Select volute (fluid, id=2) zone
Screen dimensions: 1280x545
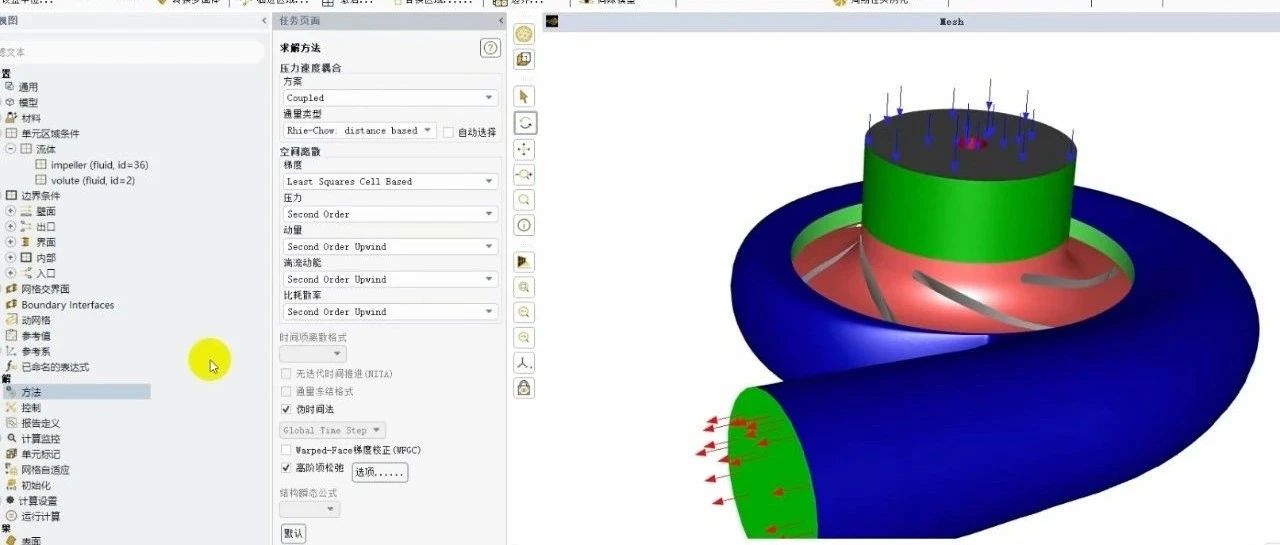tap(92, 181)
